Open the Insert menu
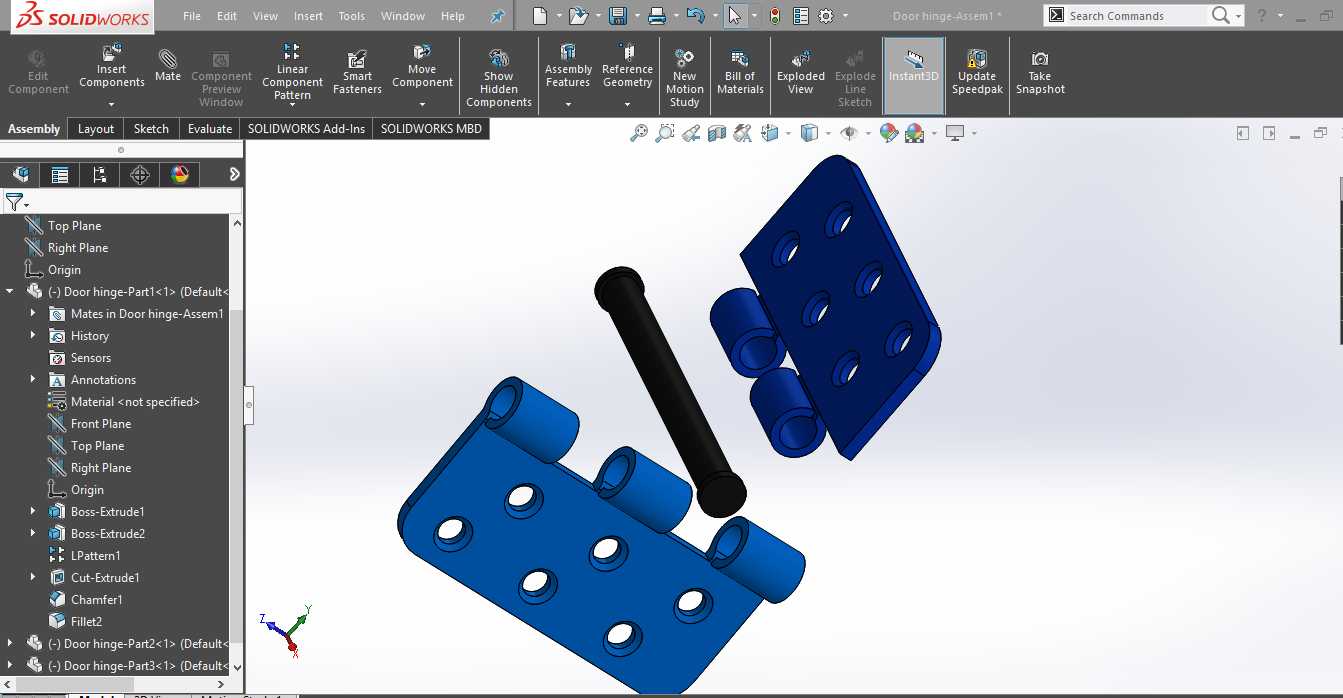The image size is (1343, 698). (x=308, y=16)
